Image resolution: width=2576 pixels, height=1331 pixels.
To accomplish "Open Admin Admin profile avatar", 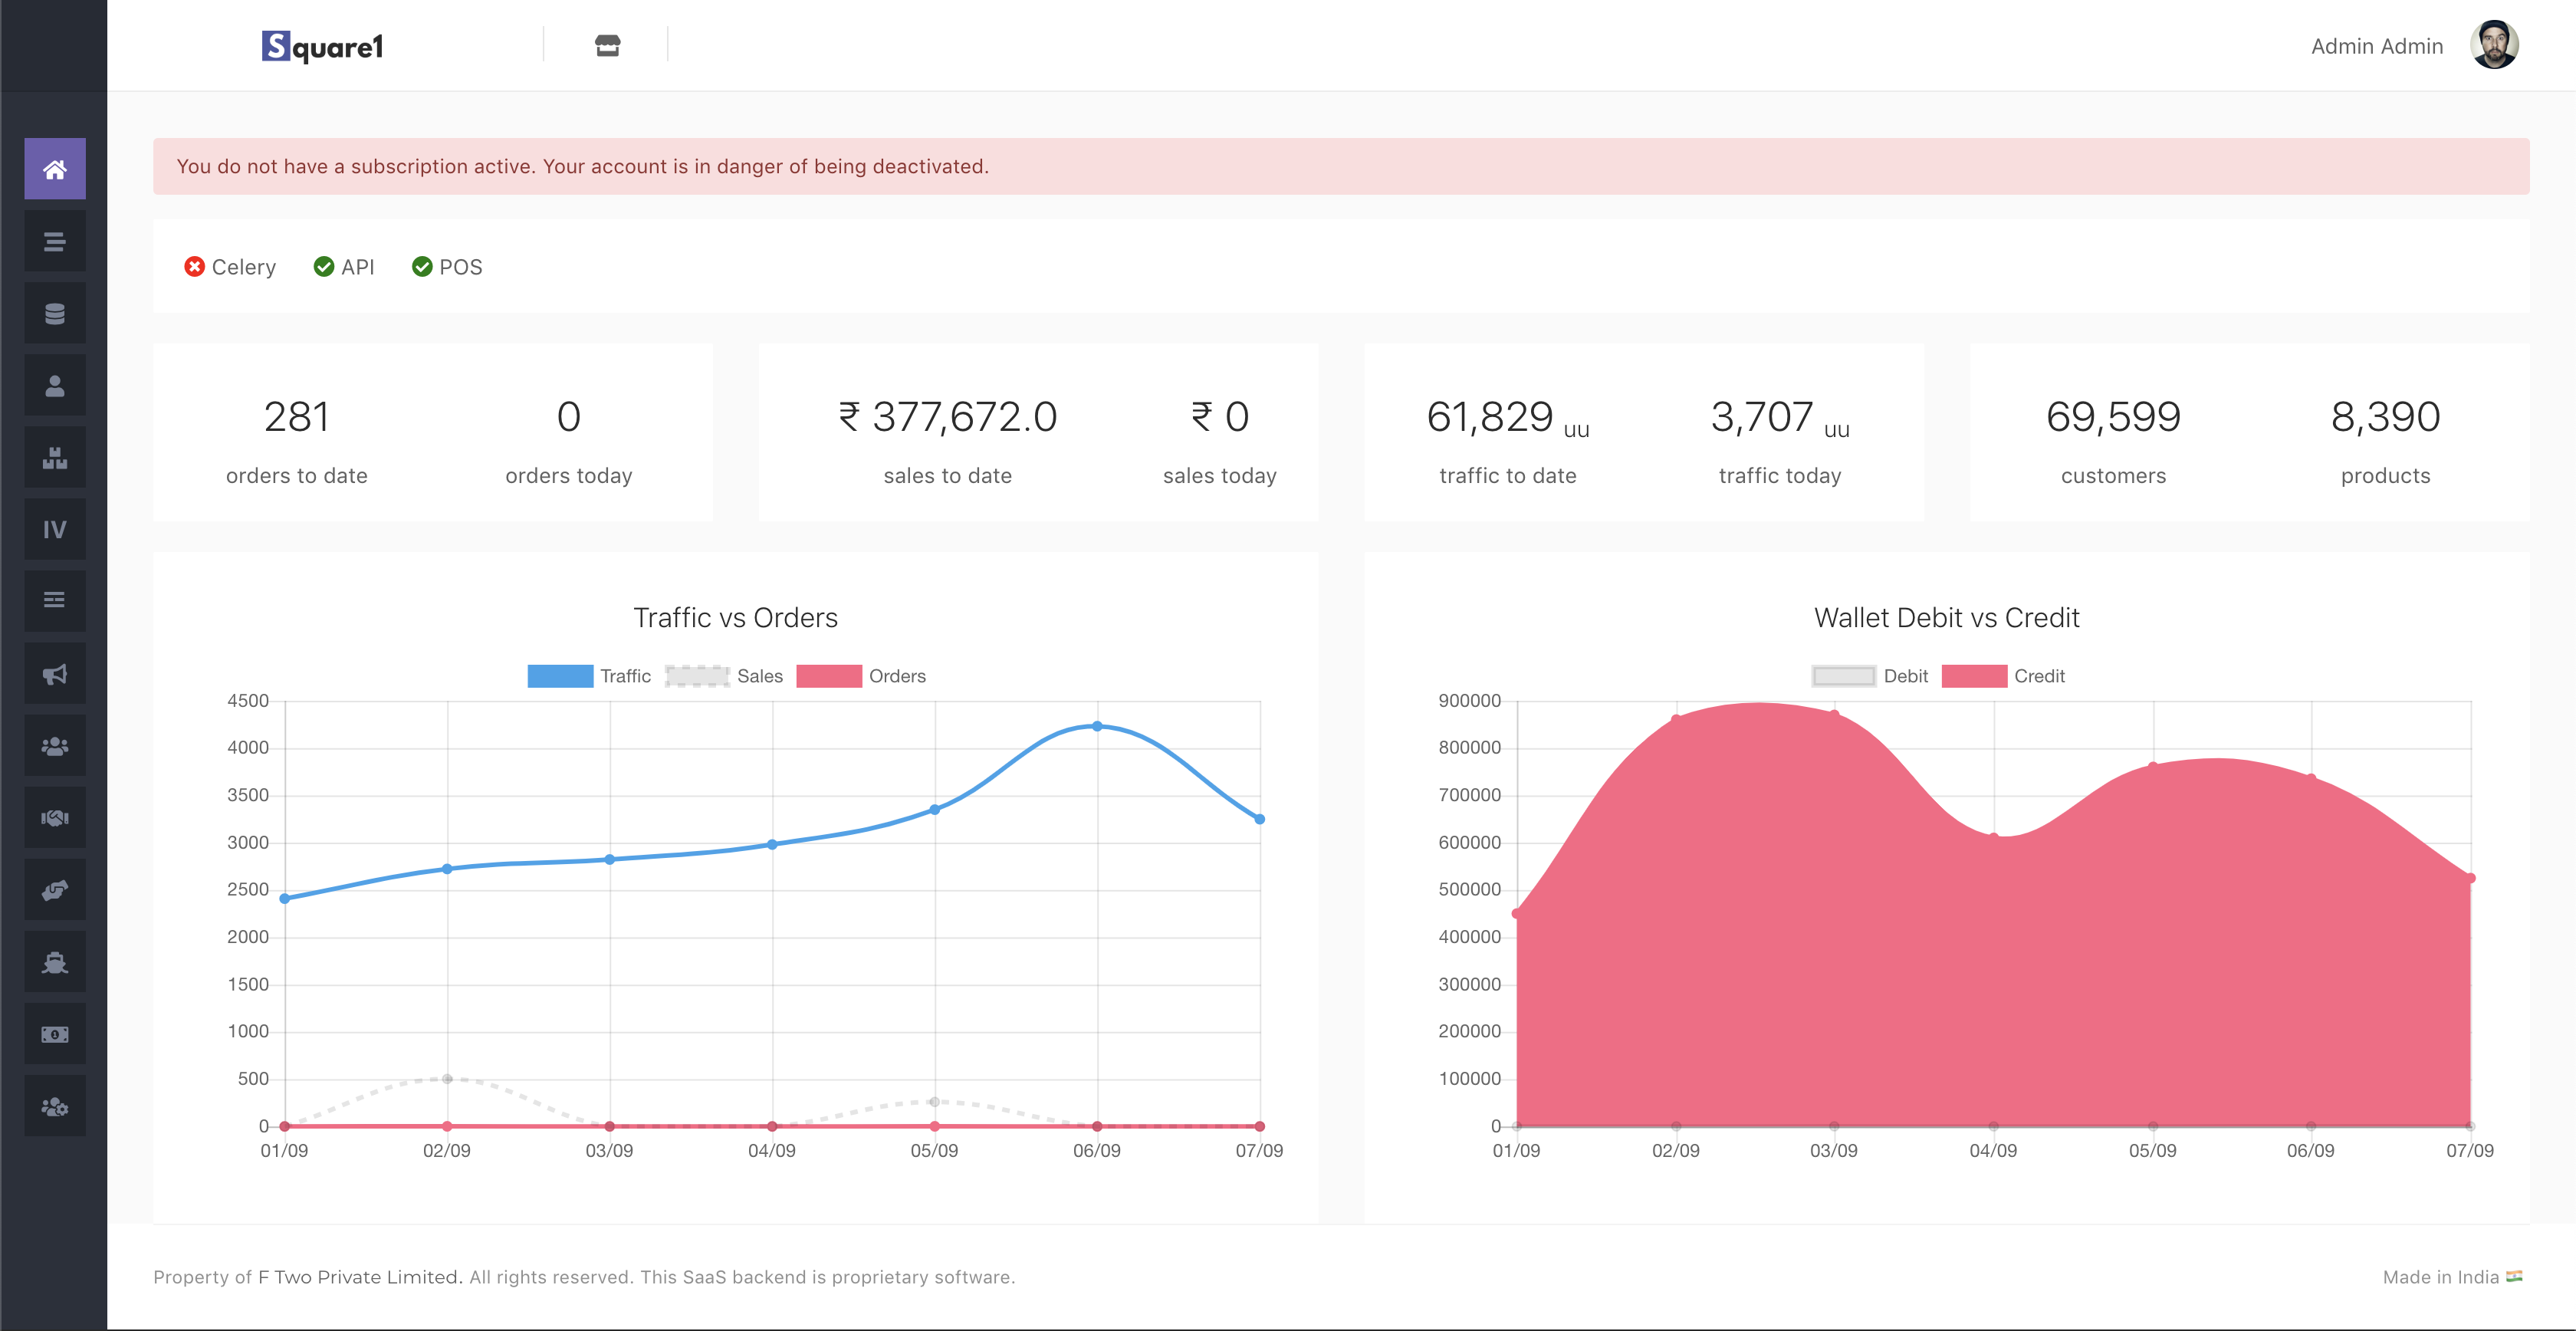I will point(2493,46).
